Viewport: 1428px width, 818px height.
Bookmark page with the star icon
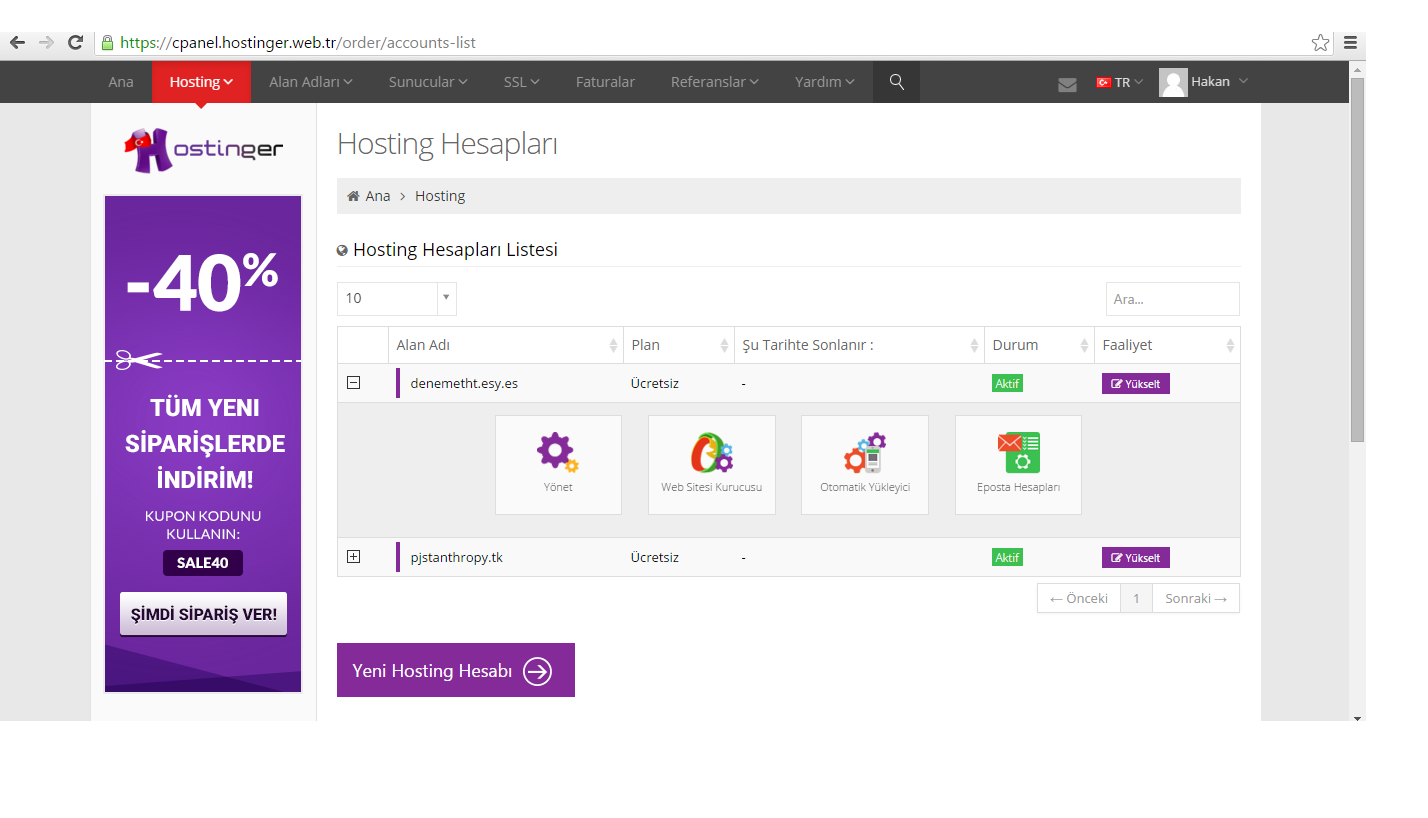point(1320,42)
